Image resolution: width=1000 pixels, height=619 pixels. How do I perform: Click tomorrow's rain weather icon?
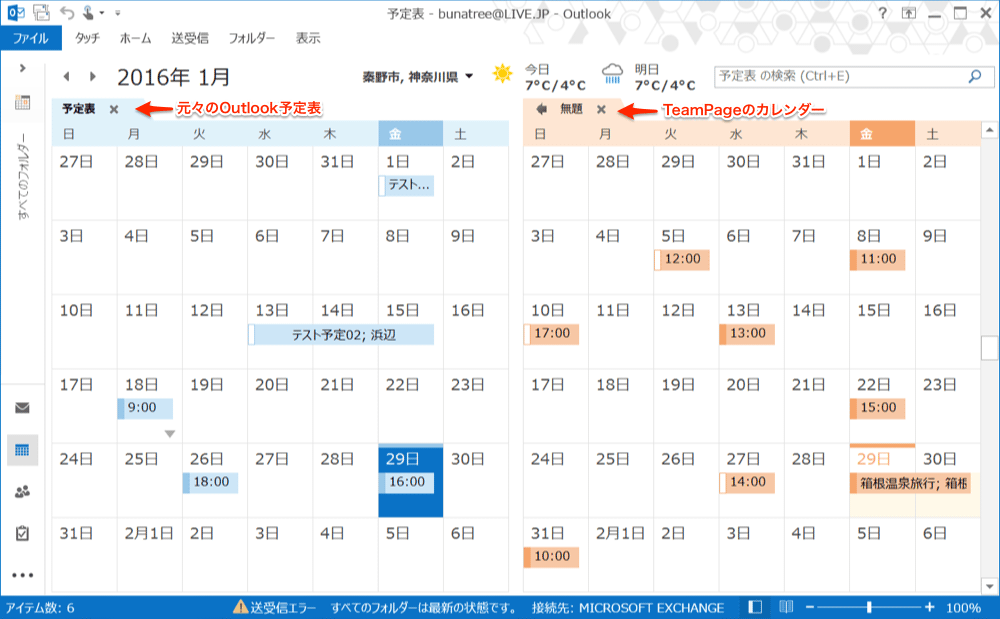click(x=612, y=74)
